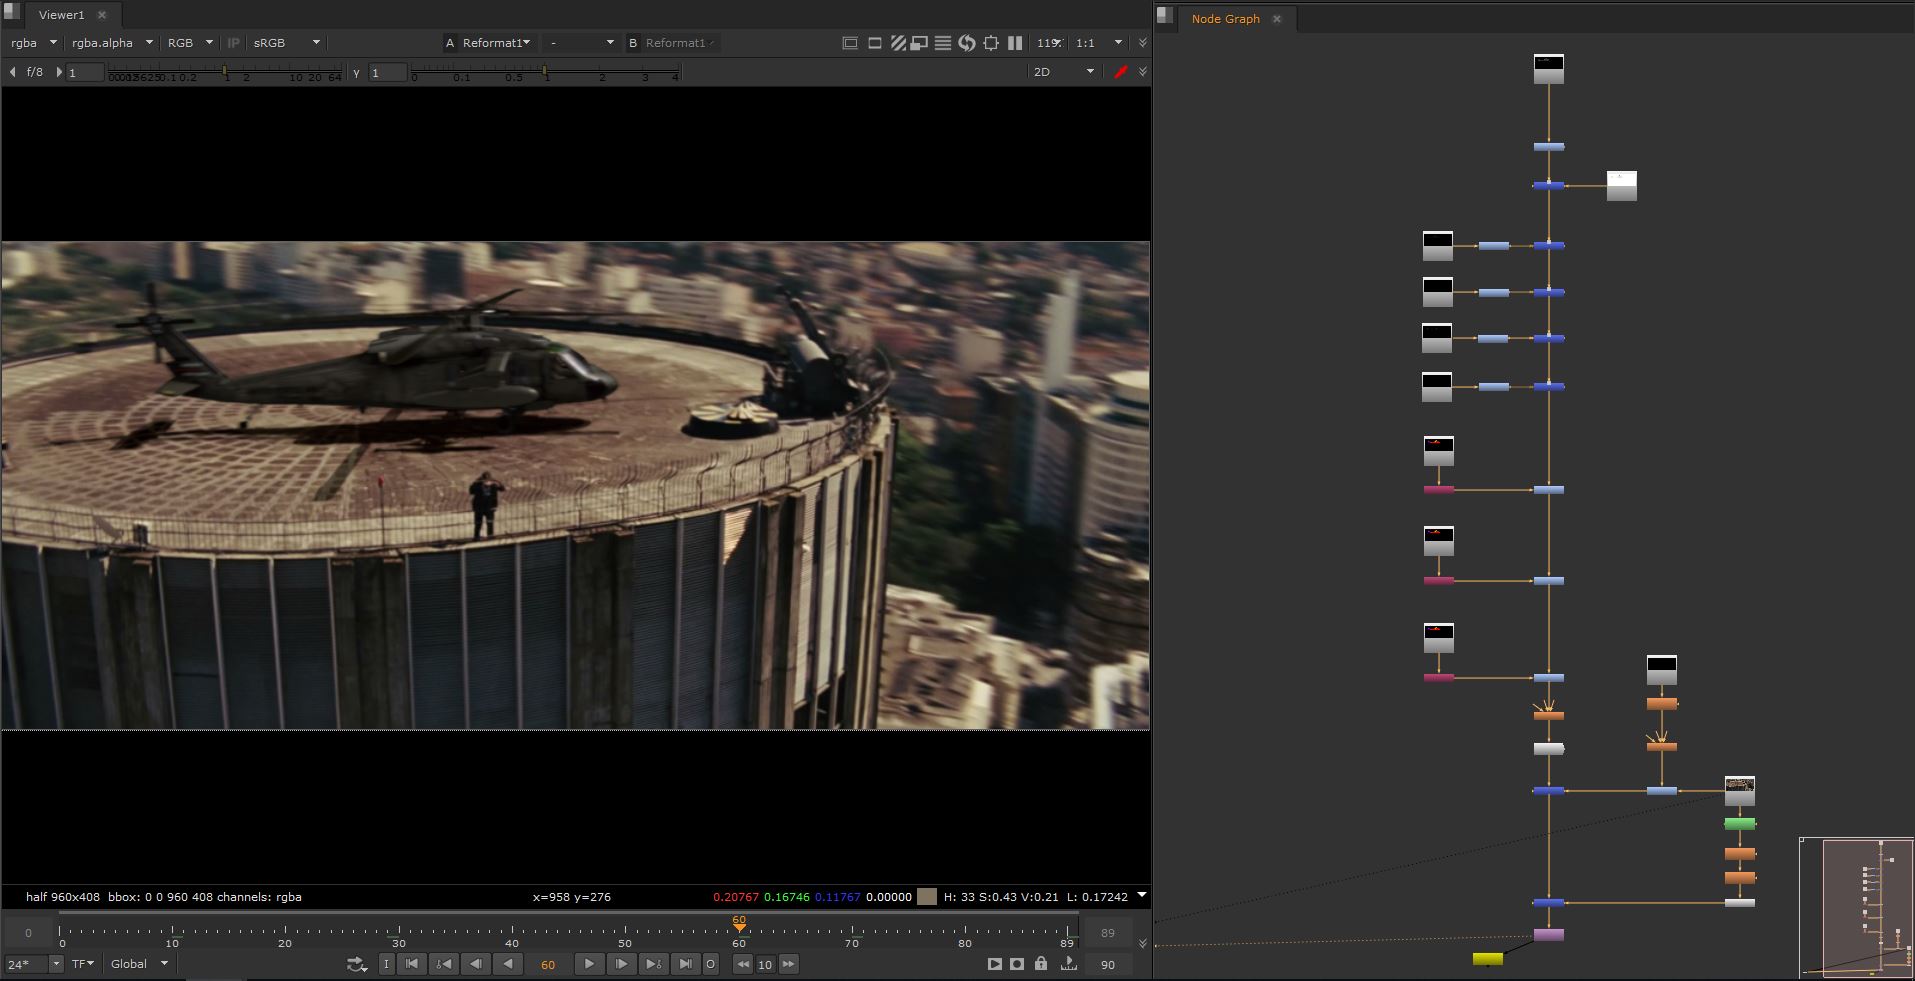The height and width of the screenshot is (981, 1915).
Task: Click the frame range start field showing 0
Action: [x=28, y=933]
